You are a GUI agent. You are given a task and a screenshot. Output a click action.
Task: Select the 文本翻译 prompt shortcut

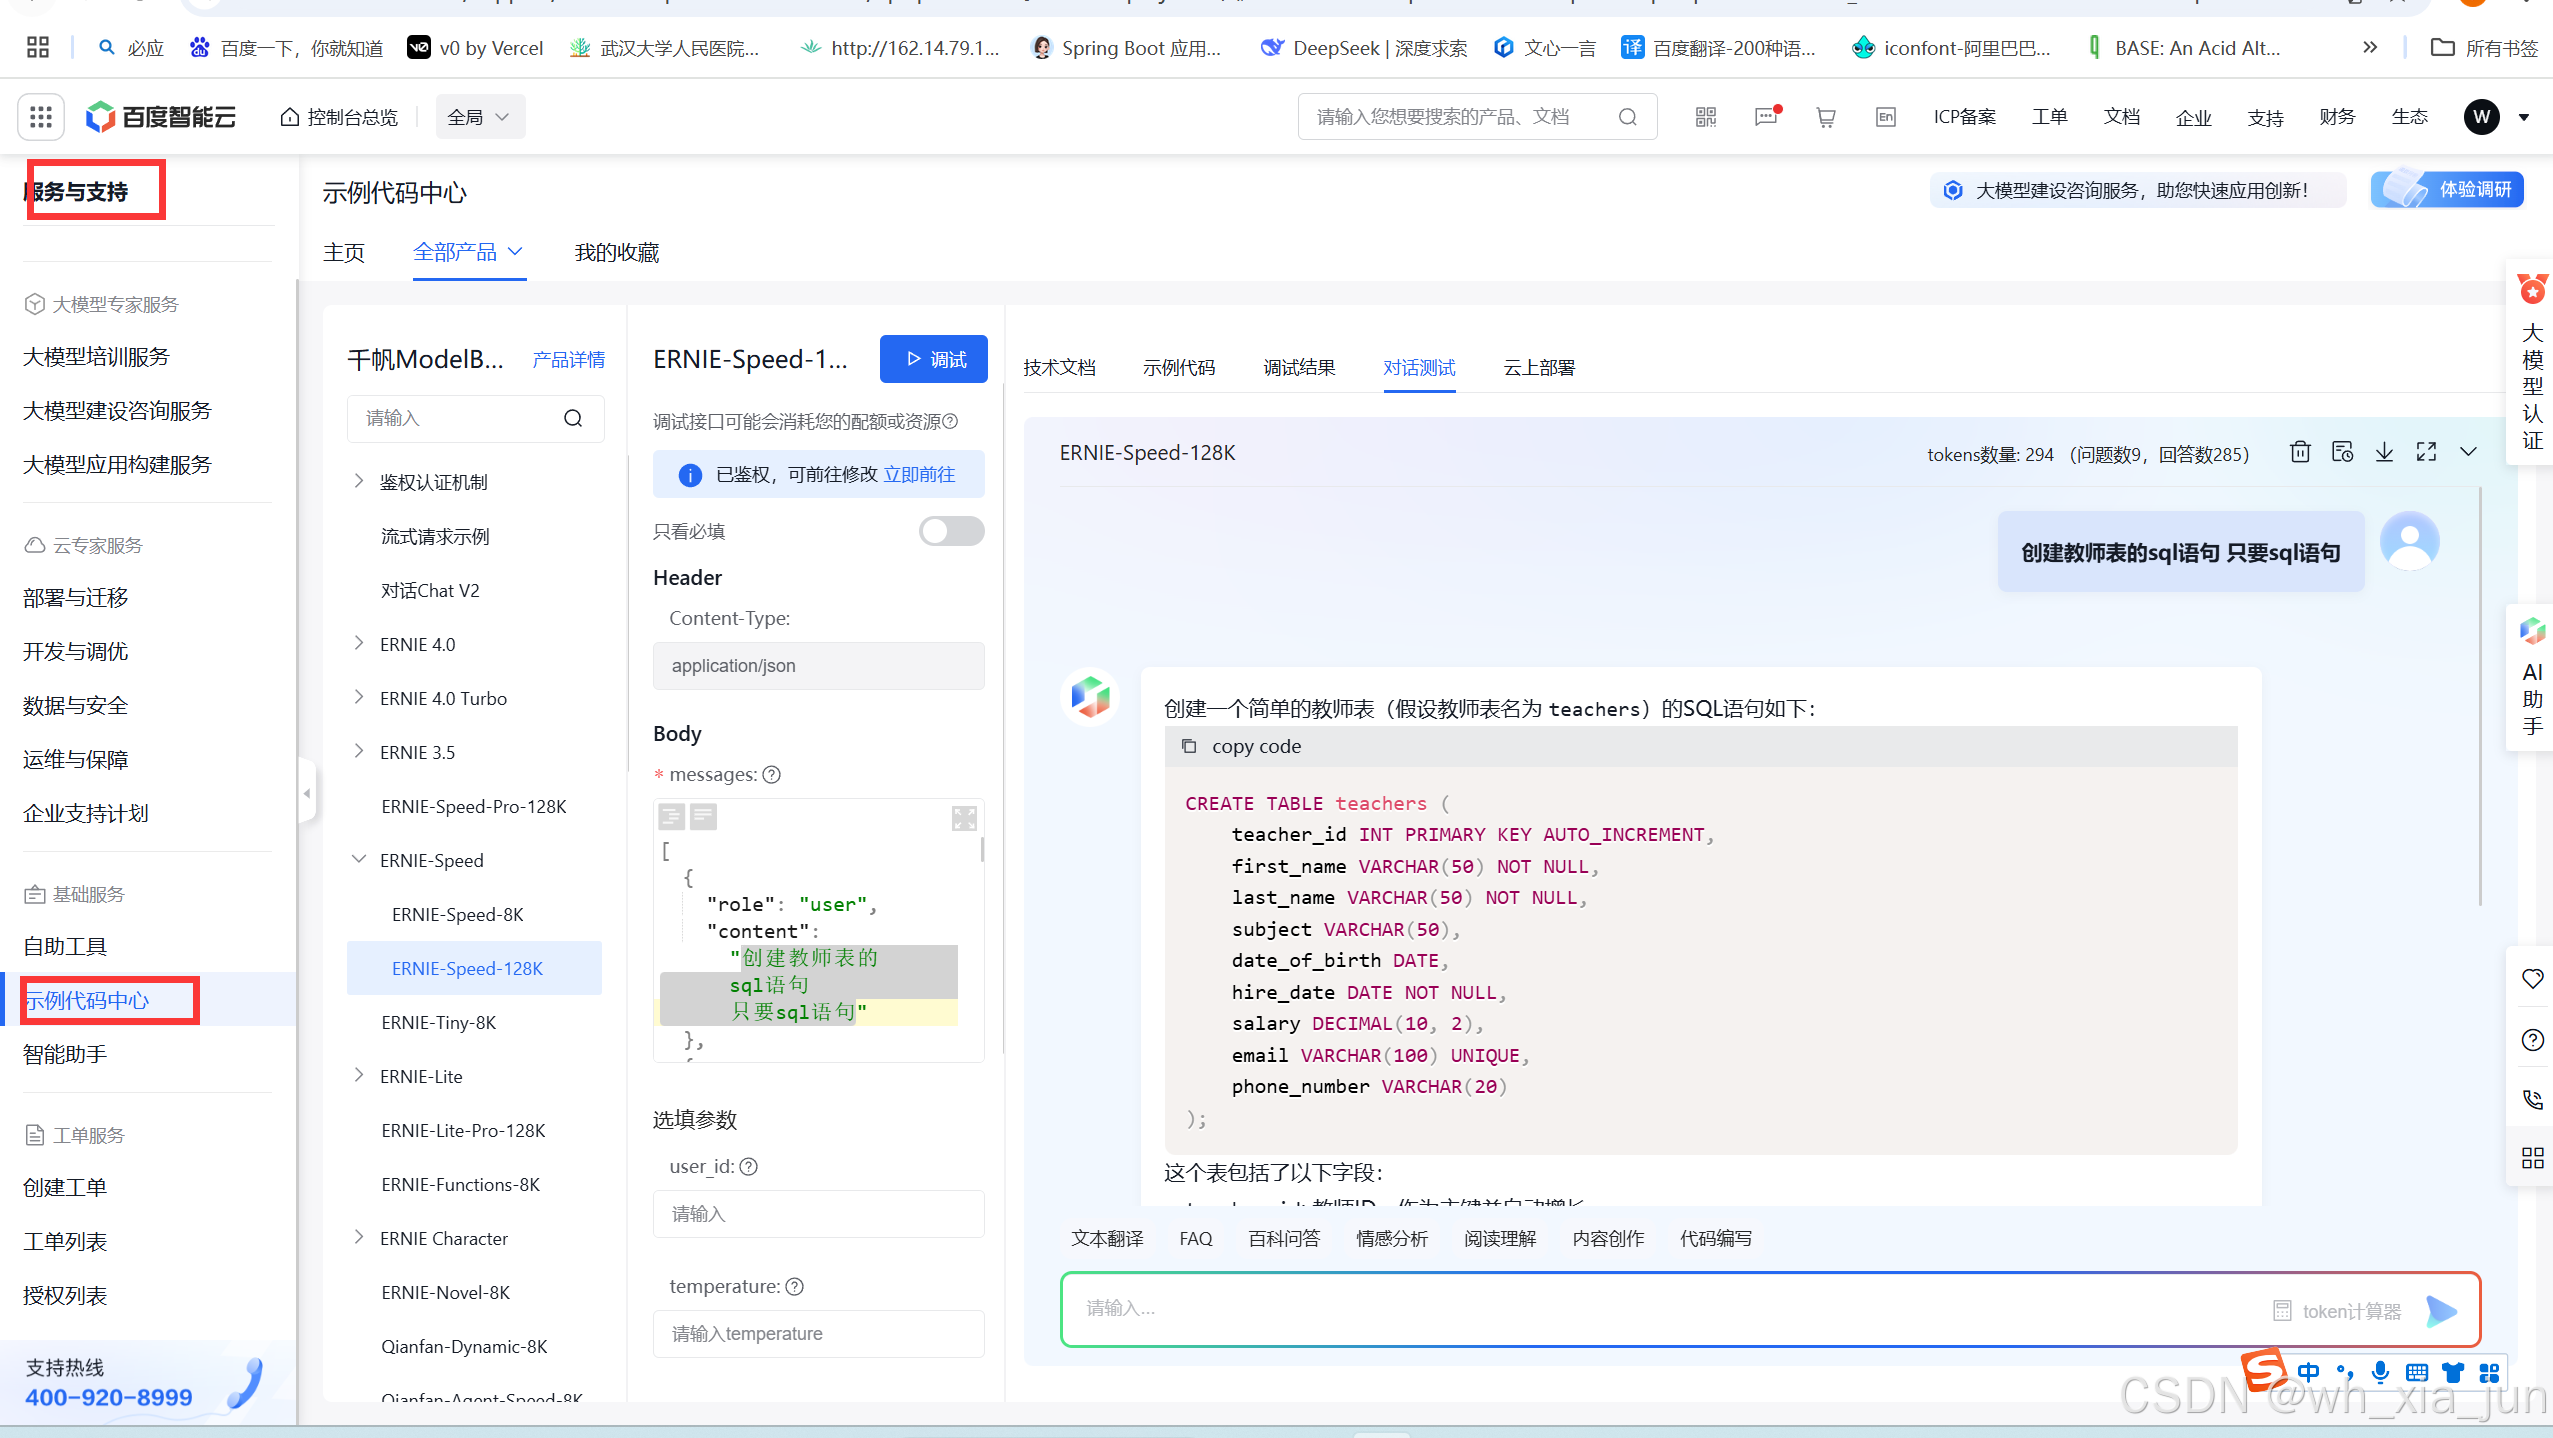click(1107, 1238)
